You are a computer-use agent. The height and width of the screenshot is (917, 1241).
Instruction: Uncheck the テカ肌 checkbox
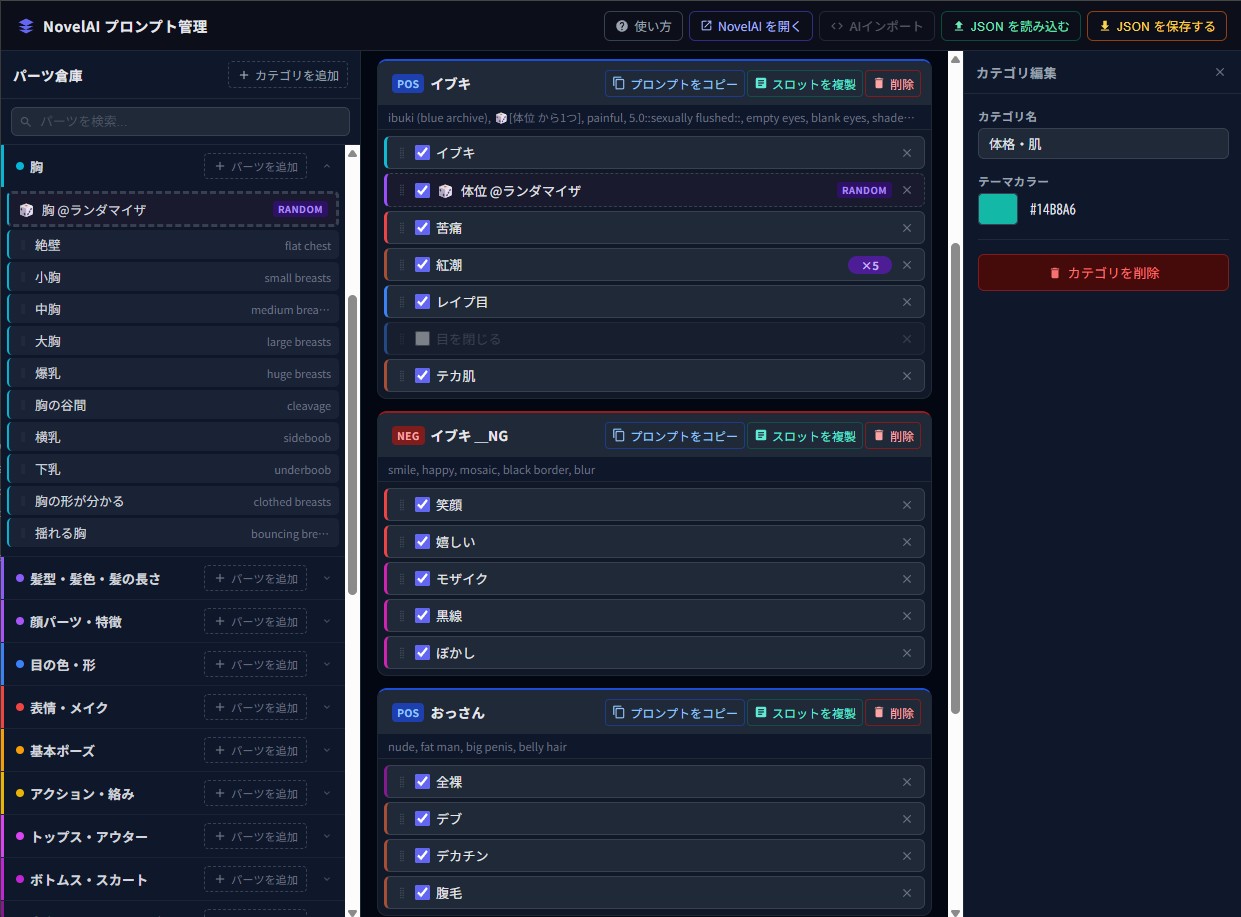pyautogui.click(x=422, y=376)
